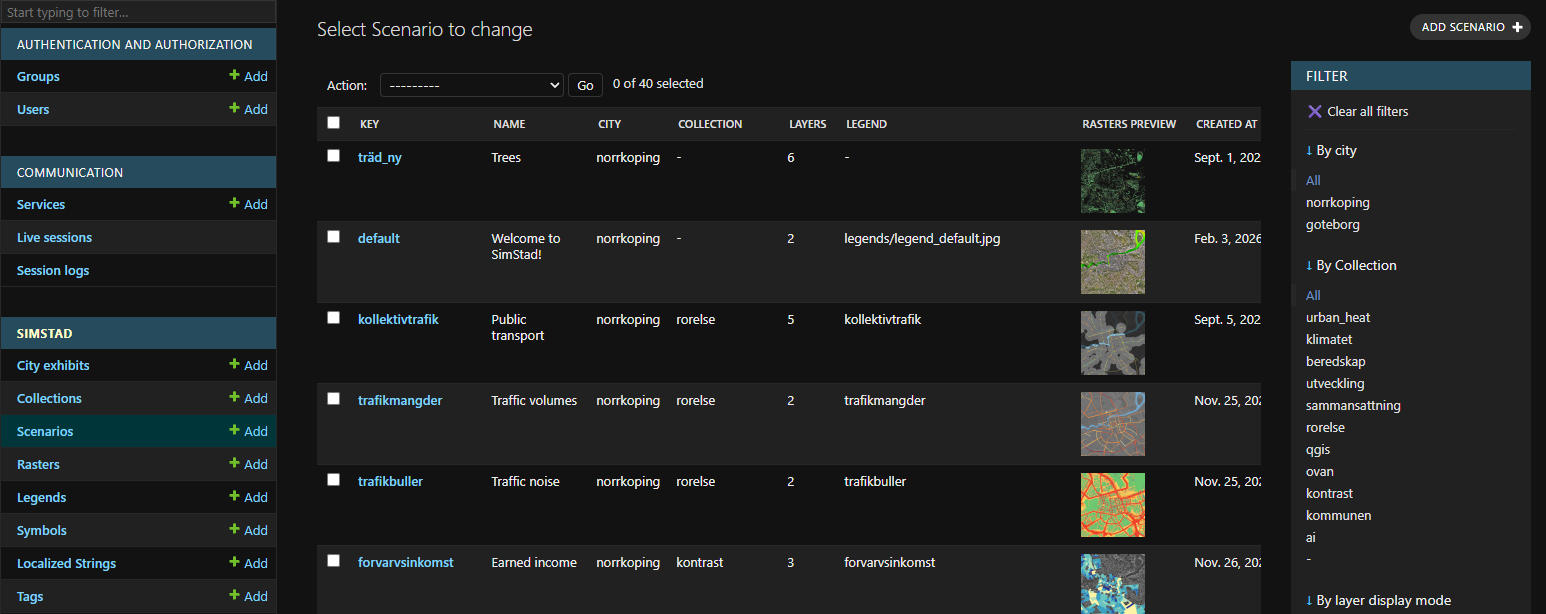
Task: Focus the sidebar filter input
Action: pos(138,13)
